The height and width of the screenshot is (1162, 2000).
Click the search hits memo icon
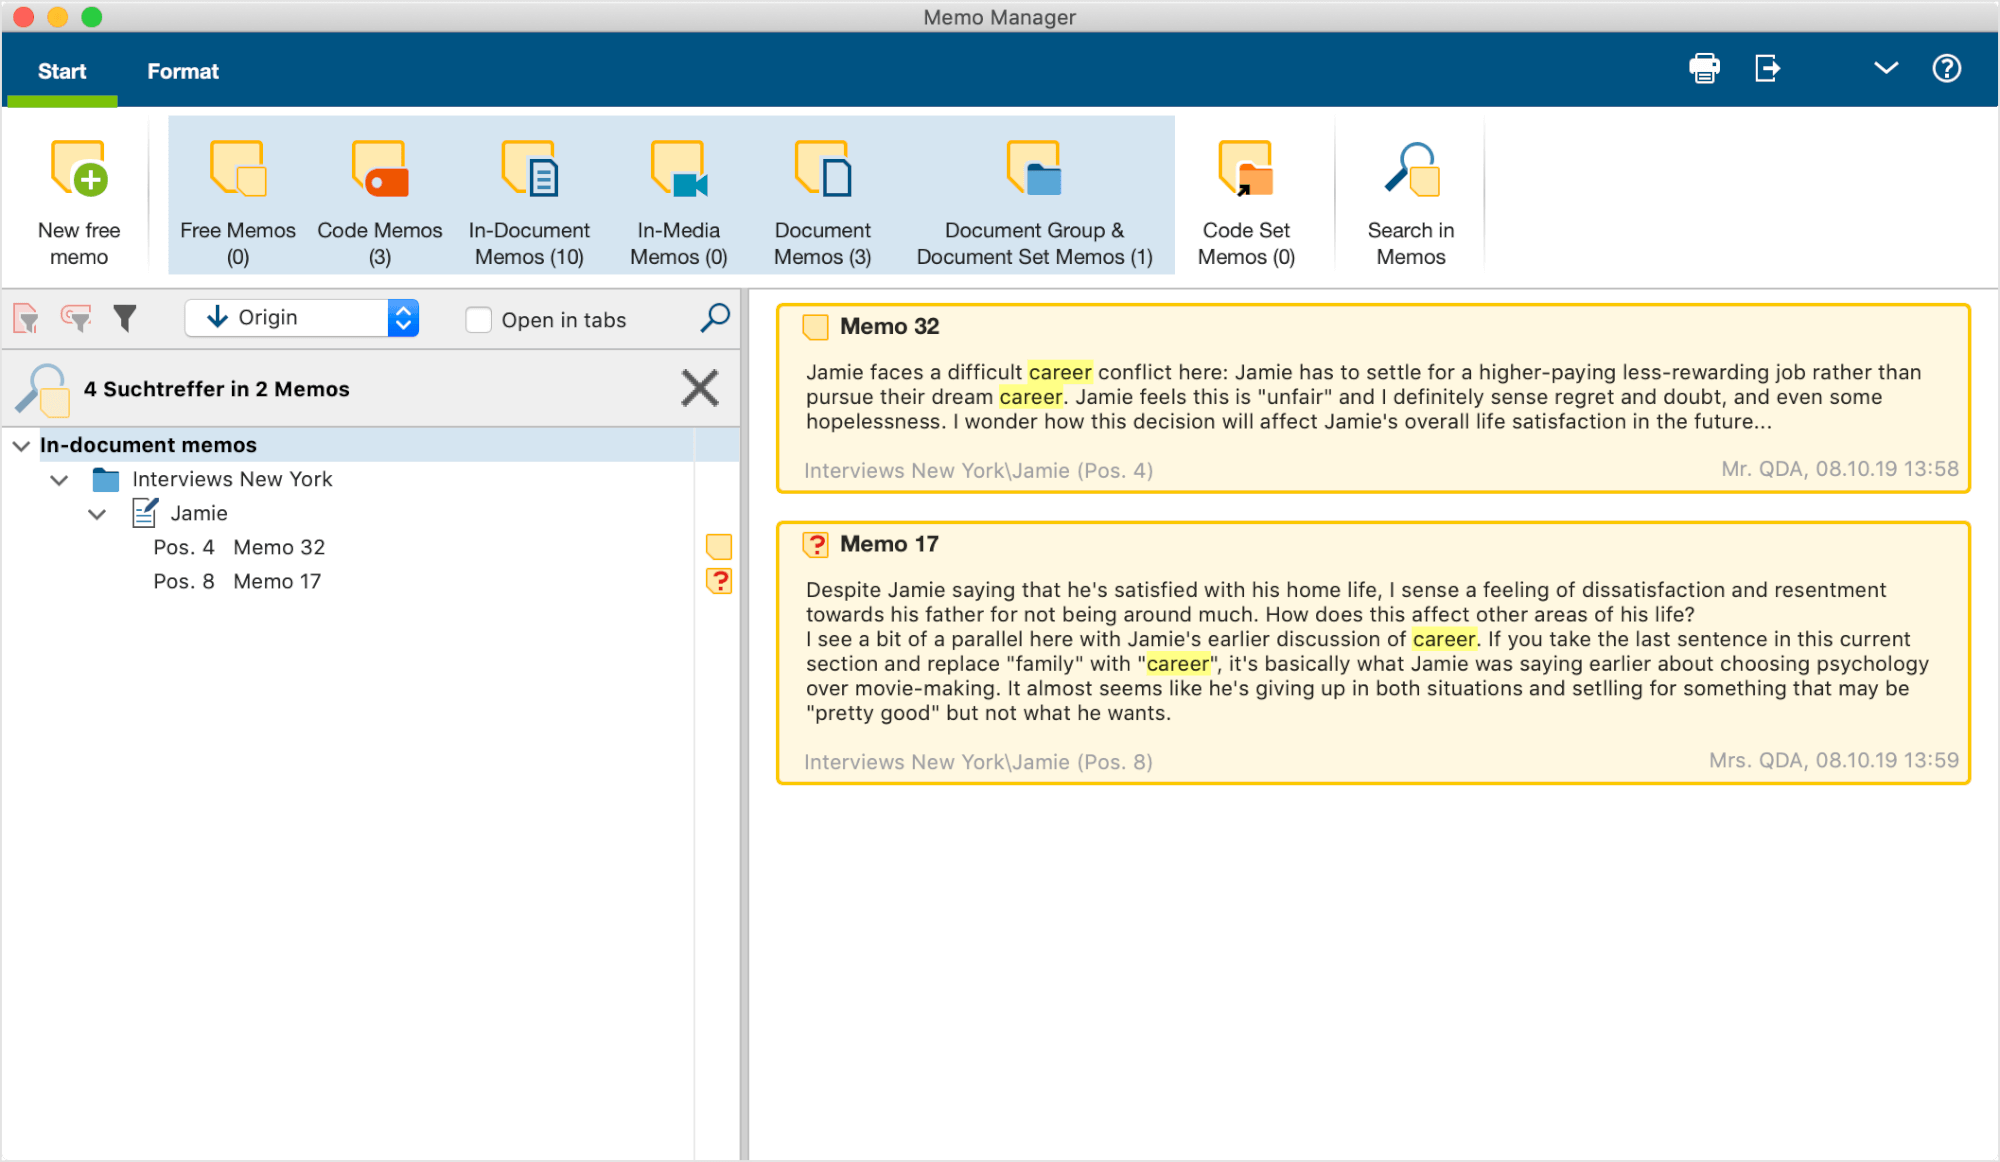tap(43, 389)
